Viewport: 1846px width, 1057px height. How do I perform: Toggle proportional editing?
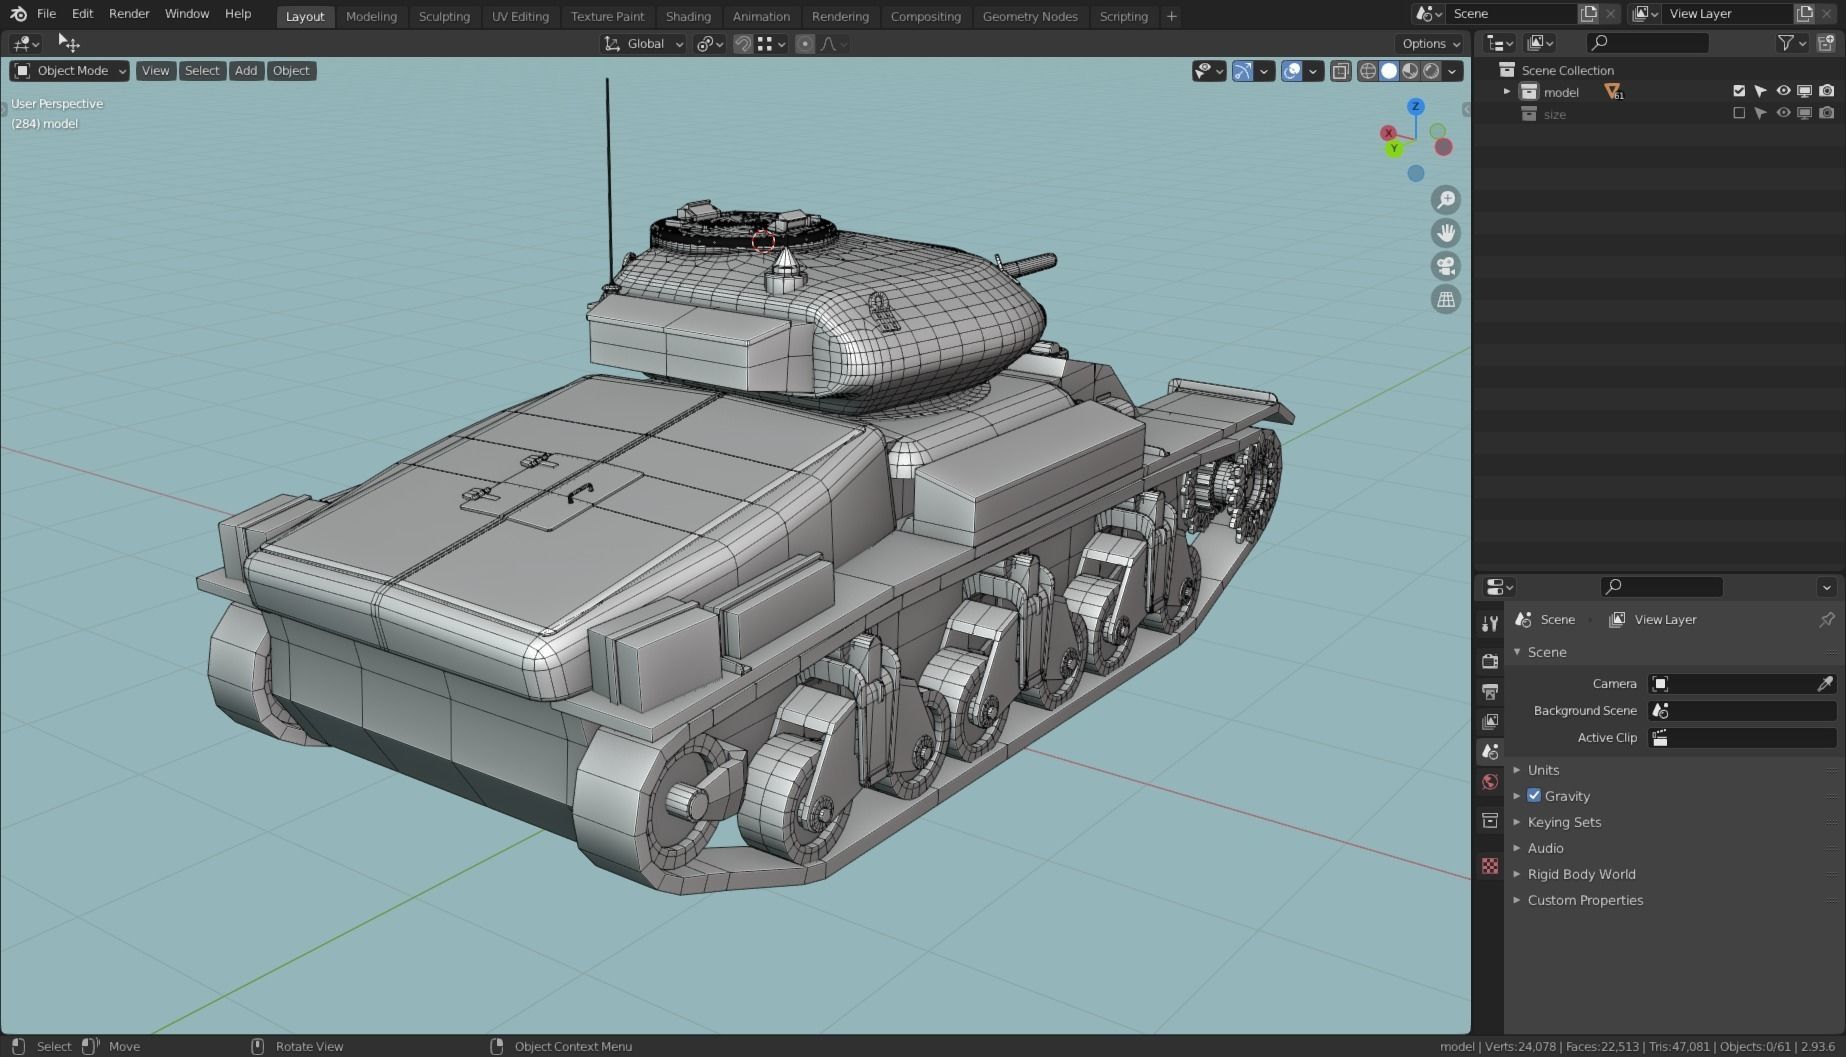[805, 44]
